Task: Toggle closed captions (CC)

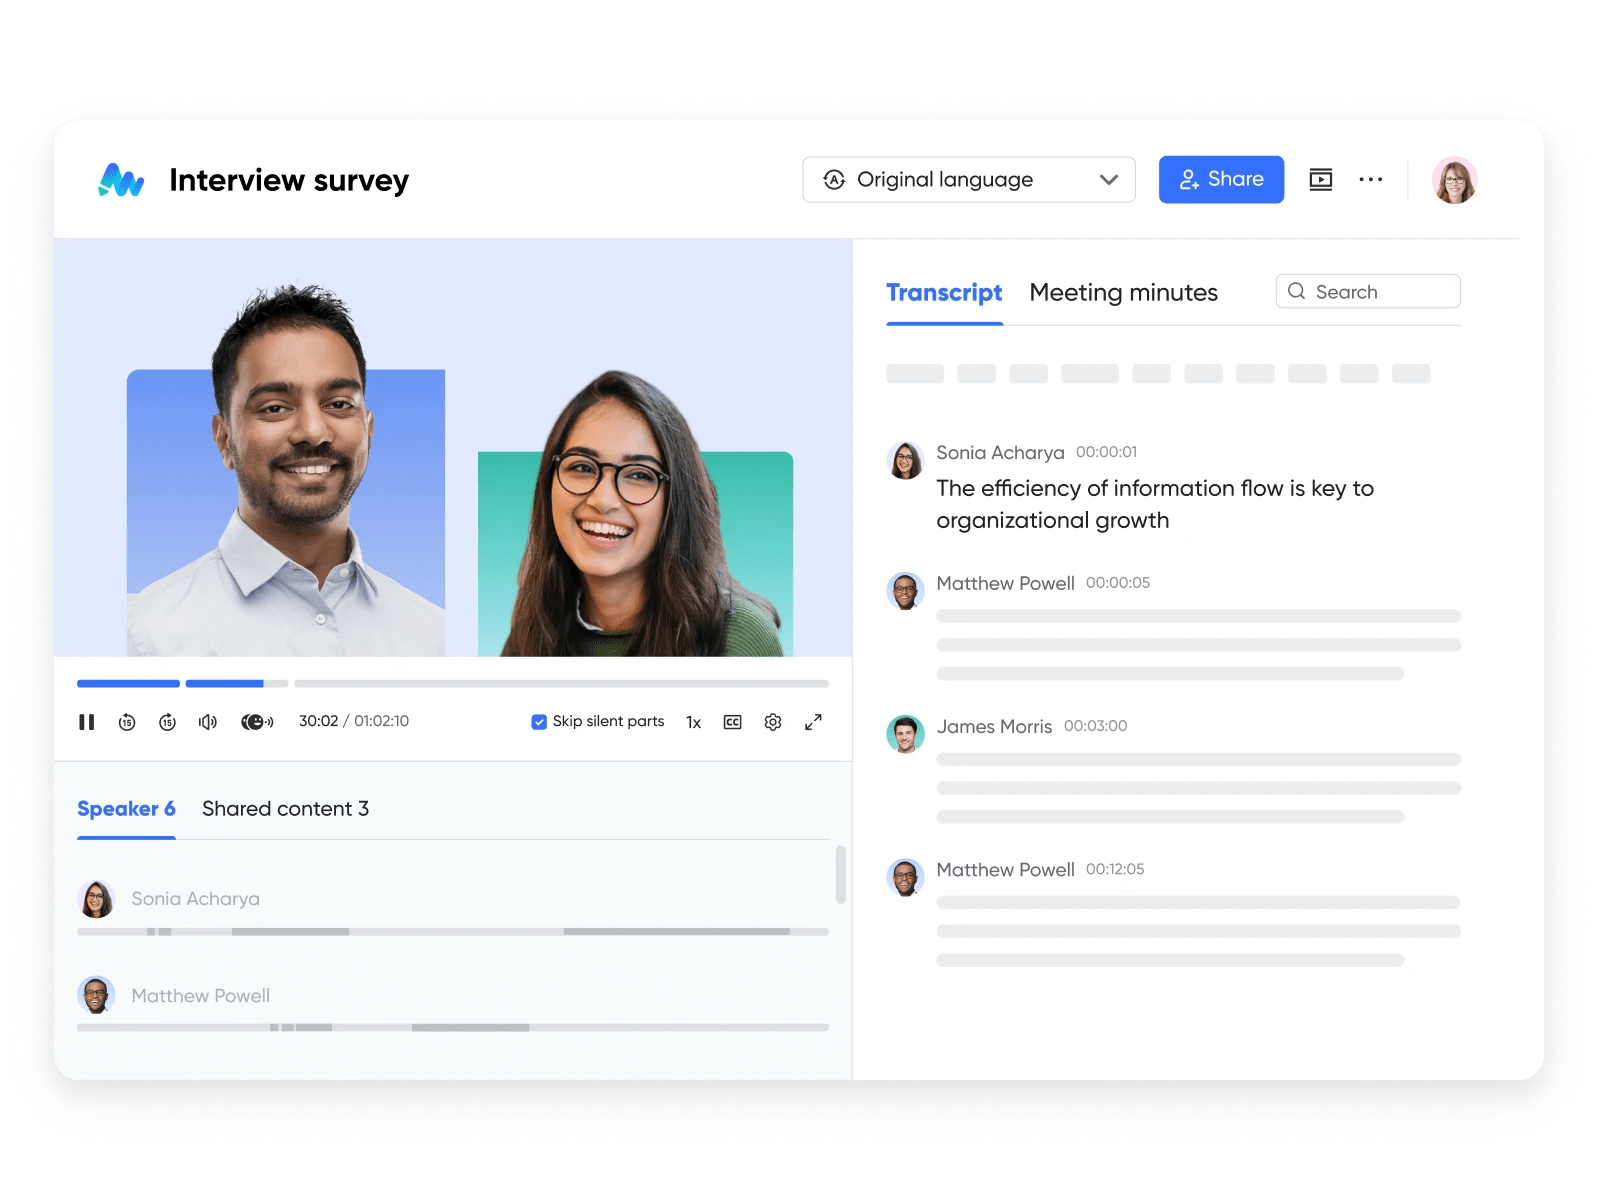Action: tap(732, 722)
